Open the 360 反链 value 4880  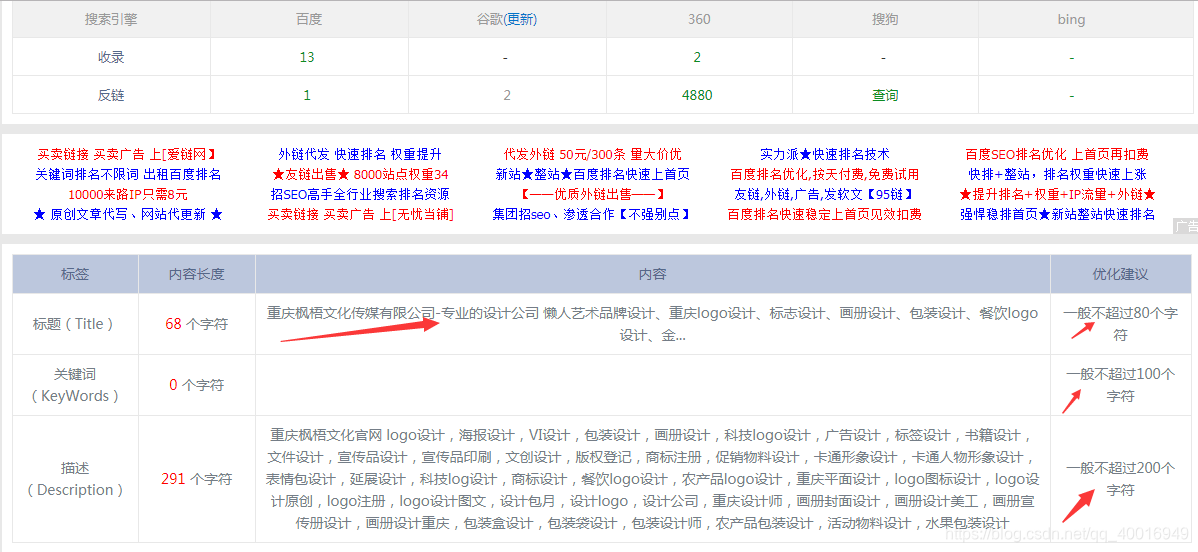point(697,96)
